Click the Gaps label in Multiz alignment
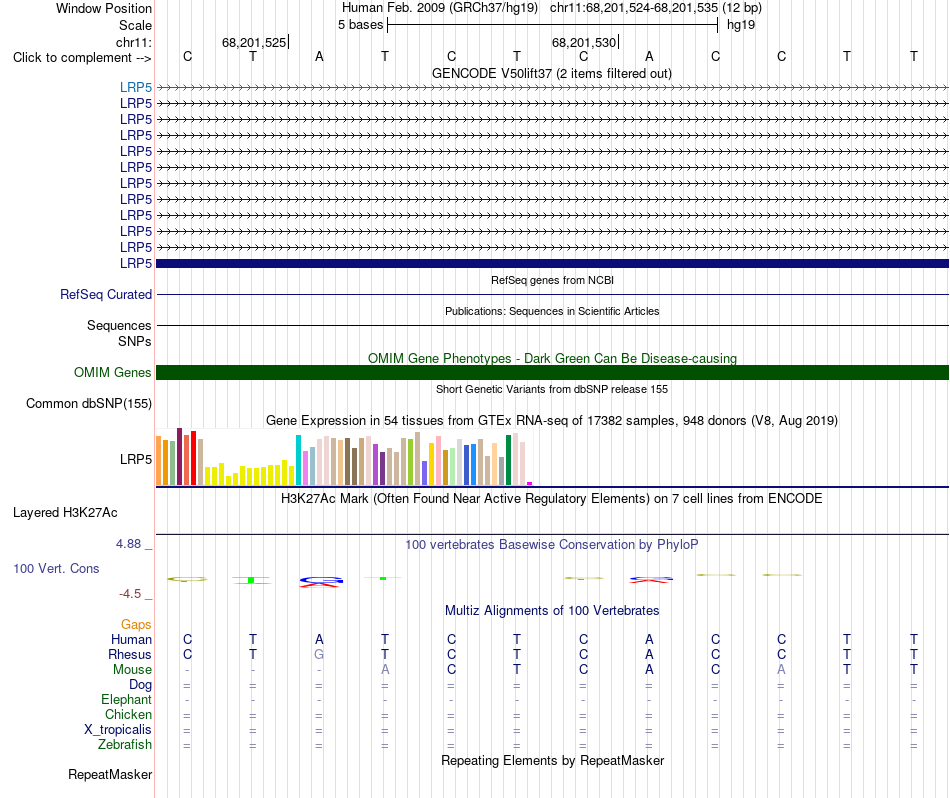 tap(136, 624)
